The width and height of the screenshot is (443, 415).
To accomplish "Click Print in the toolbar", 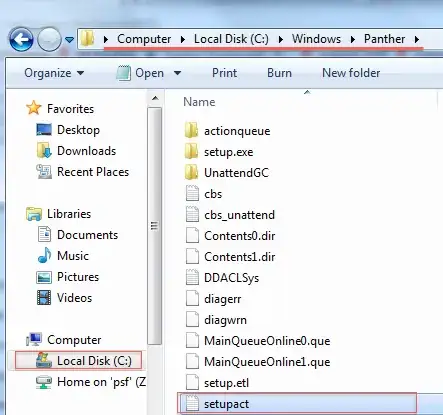I will [x=224, y=73].
